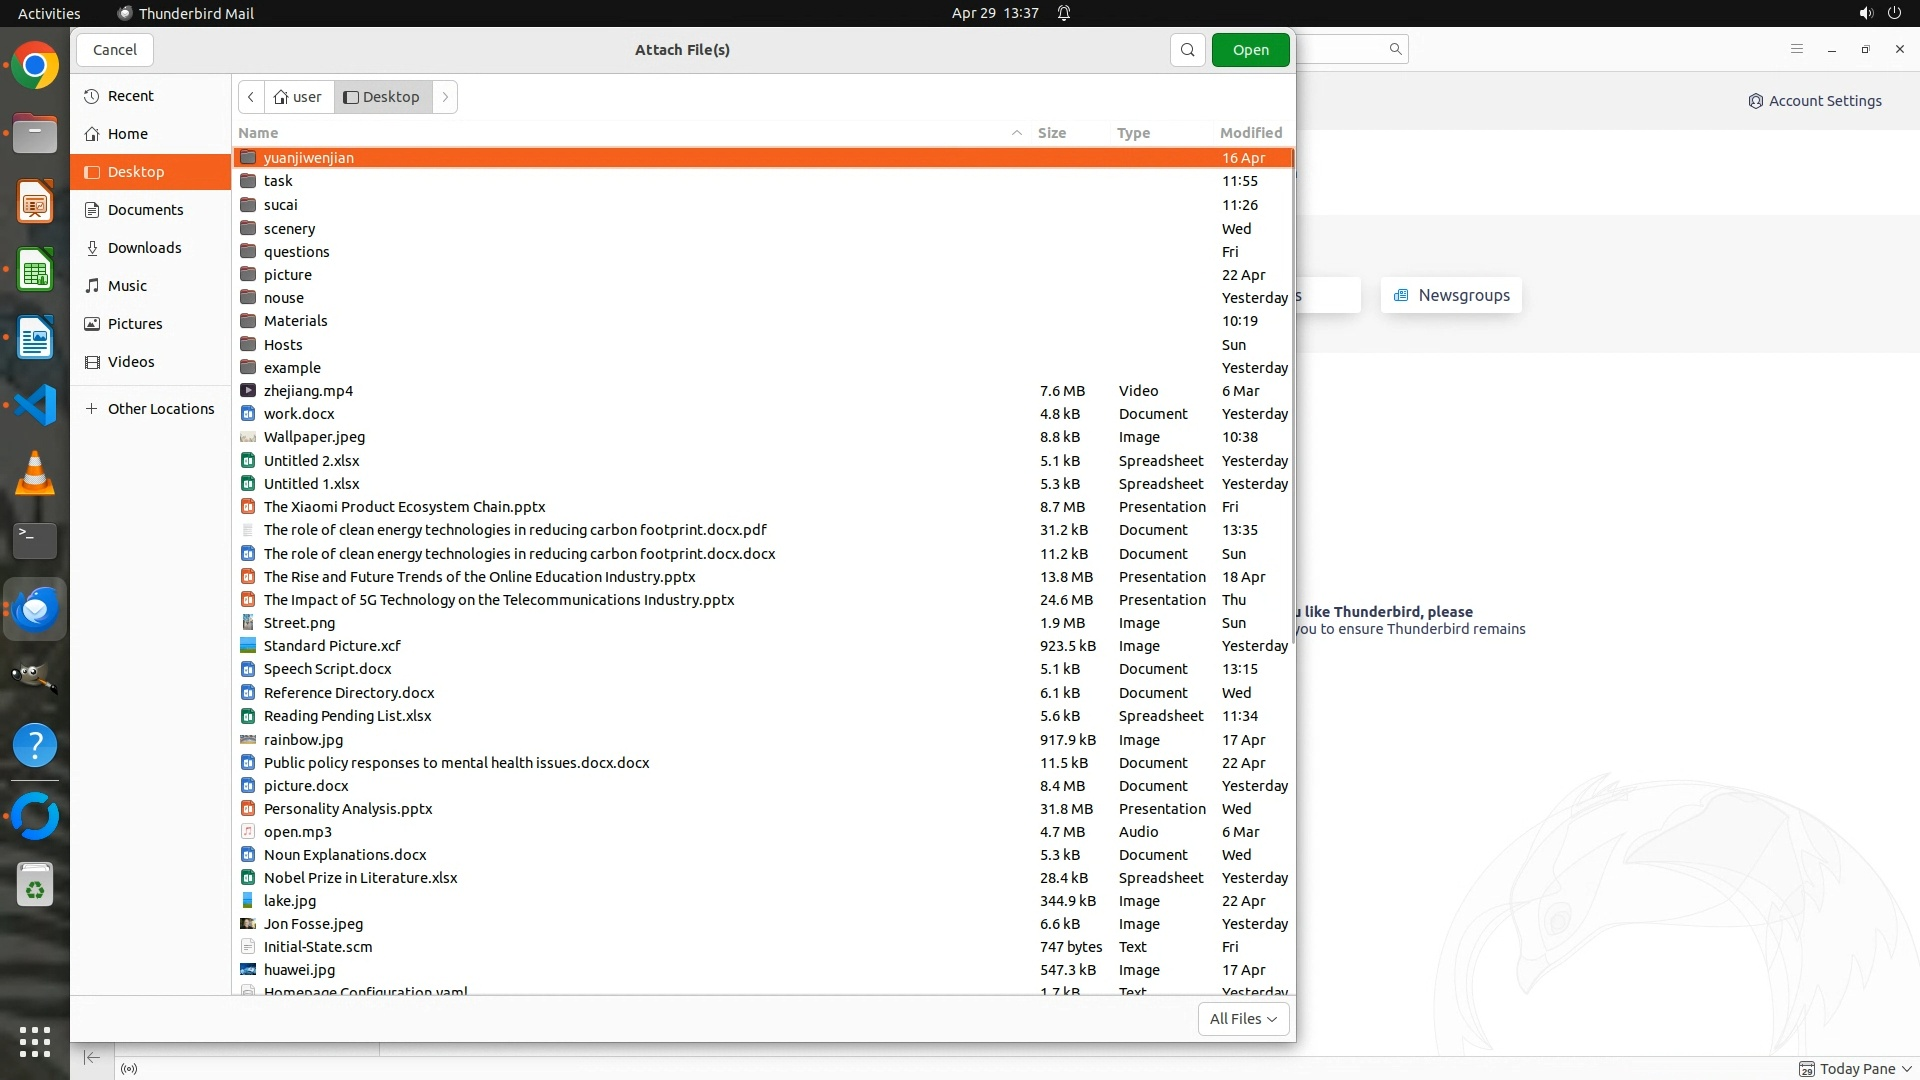Open the Thunderbird hamburger menu icon
Viewport: 1920px width, 1080px height.
1796,49
